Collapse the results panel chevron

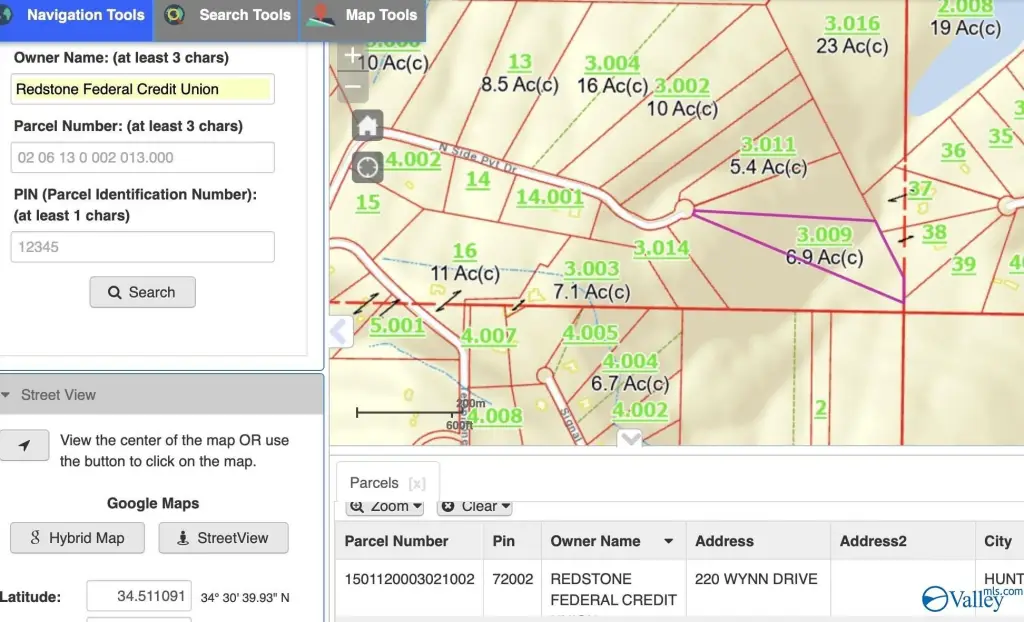click(630, 438)
